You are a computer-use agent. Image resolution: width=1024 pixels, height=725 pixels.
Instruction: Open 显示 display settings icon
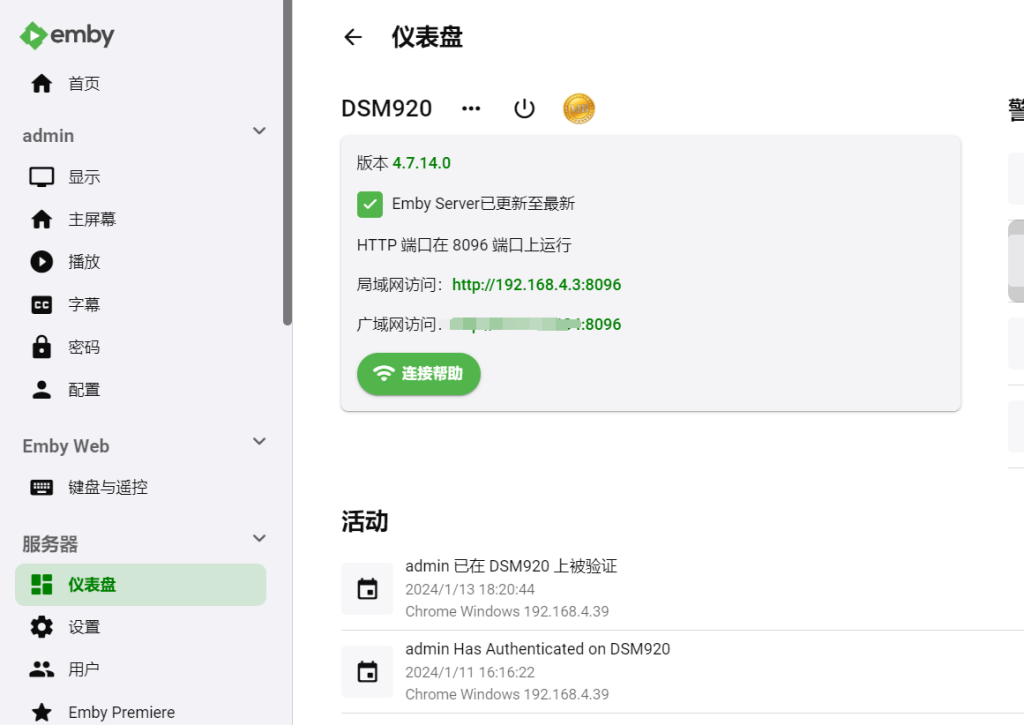coord(42,177)
